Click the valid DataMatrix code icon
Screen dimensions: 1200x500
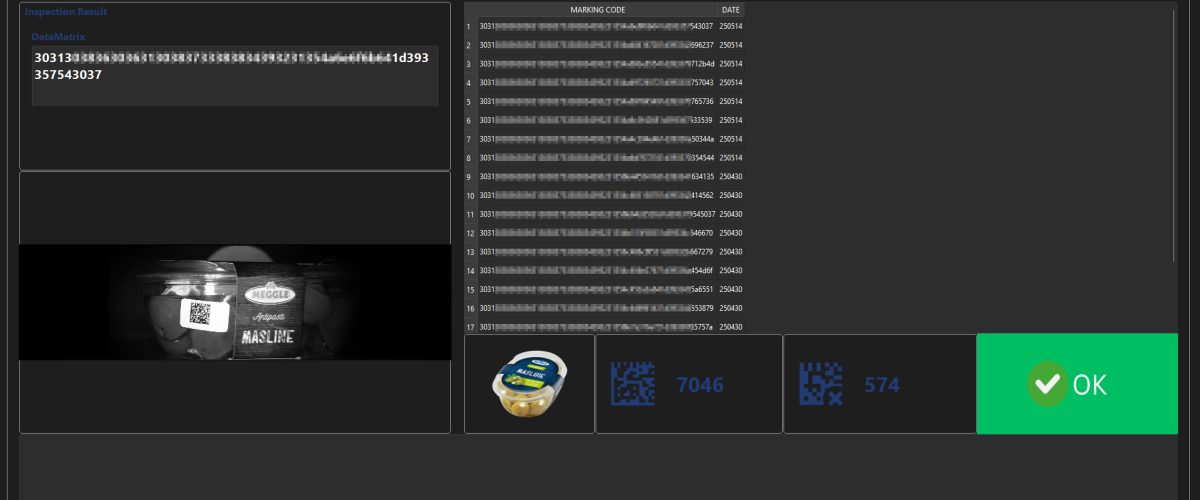[632, 385]
